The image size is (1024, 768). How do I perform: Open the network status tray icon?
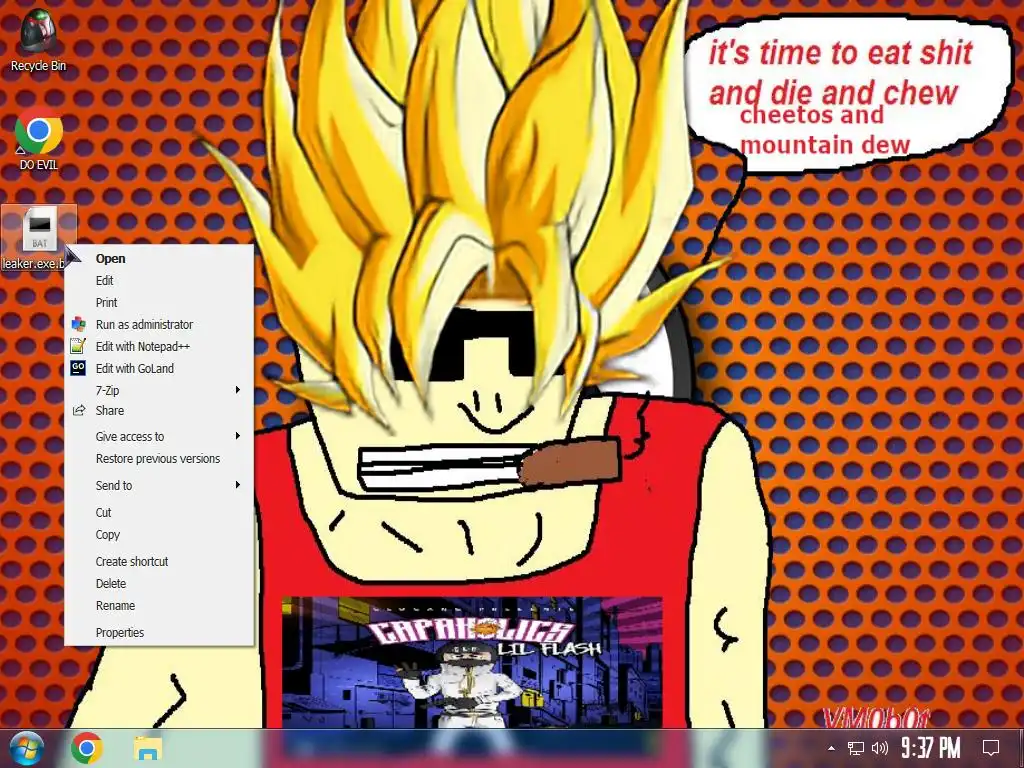856,748
